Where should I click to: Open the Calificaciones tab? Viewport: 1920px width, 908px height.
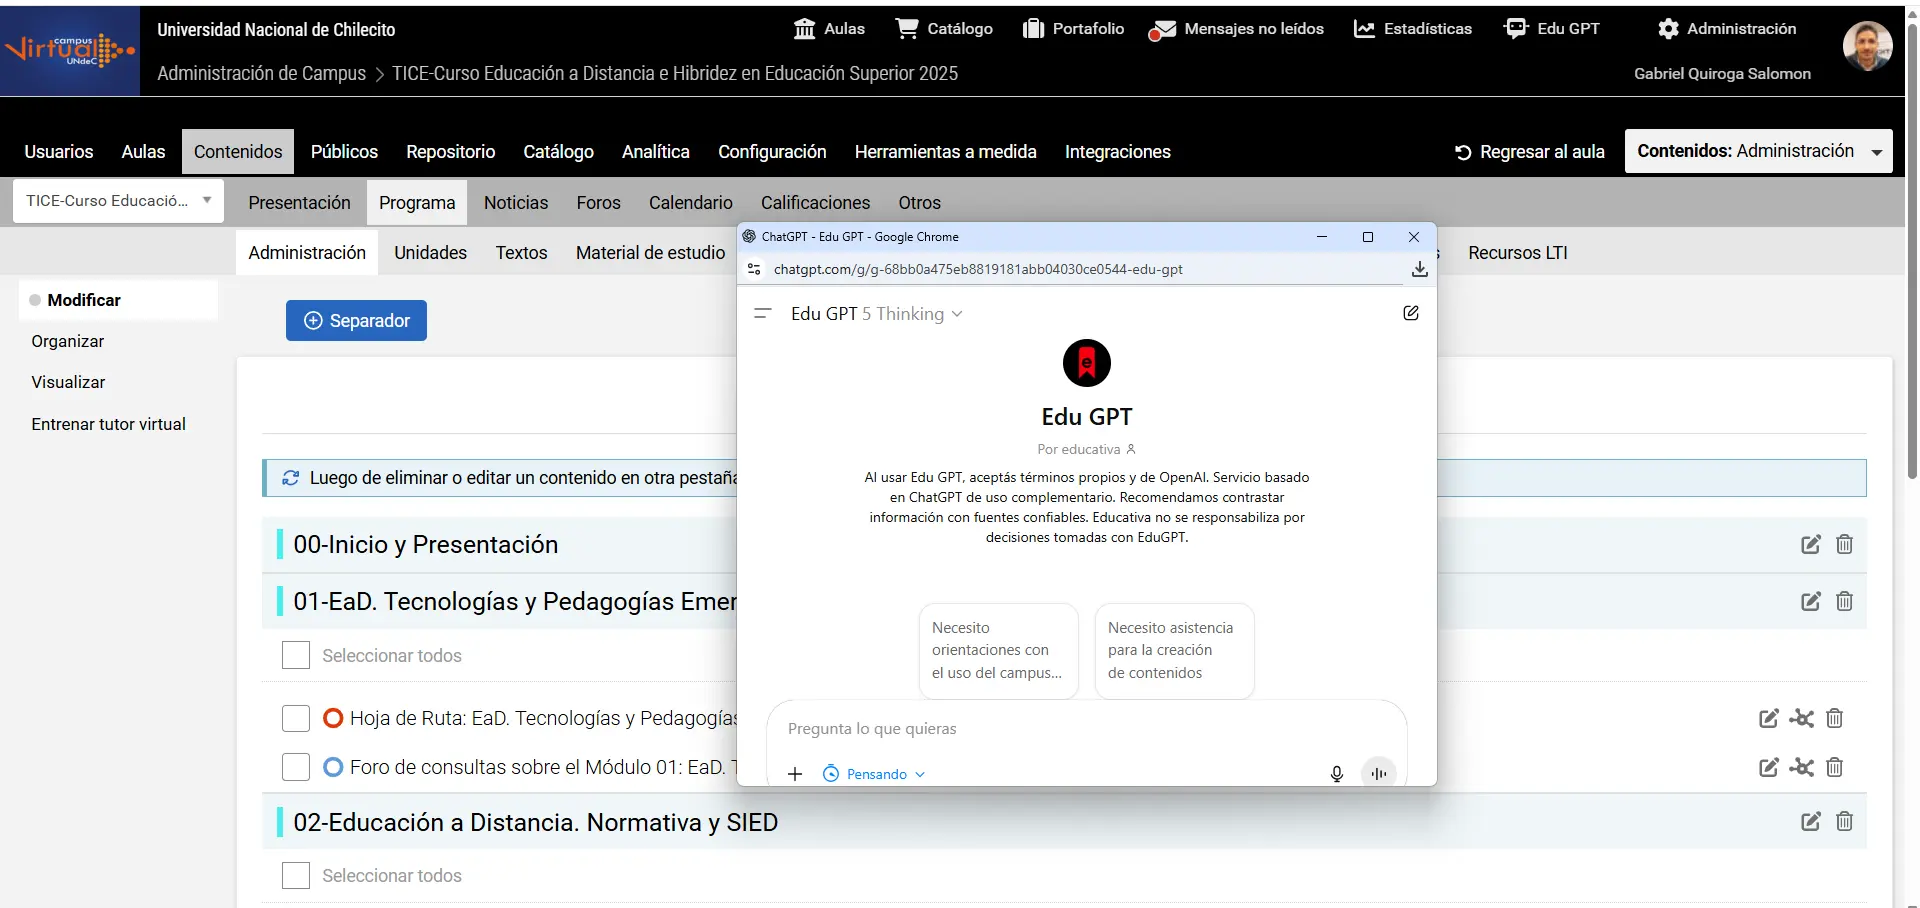click(815, 203)
